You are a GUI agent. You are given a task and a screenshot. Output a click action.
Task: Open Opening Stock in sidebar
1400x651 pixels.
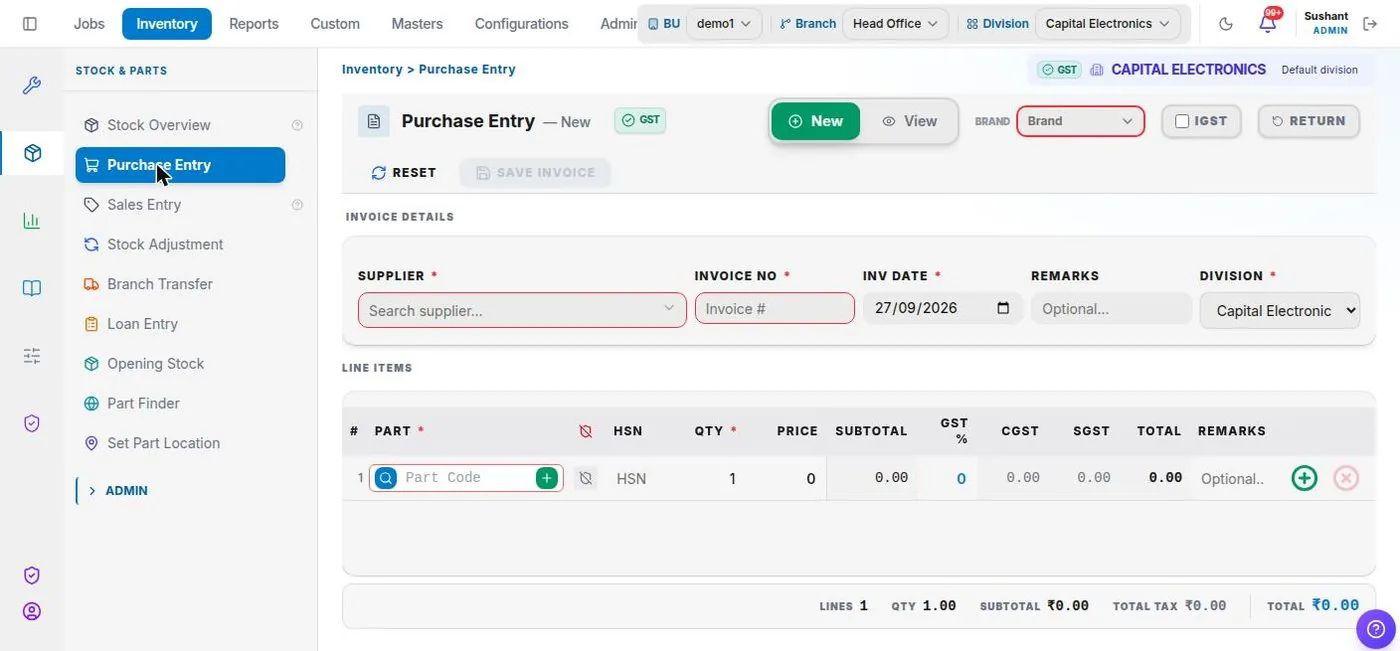pyautogui.click(x=180, y=364)
